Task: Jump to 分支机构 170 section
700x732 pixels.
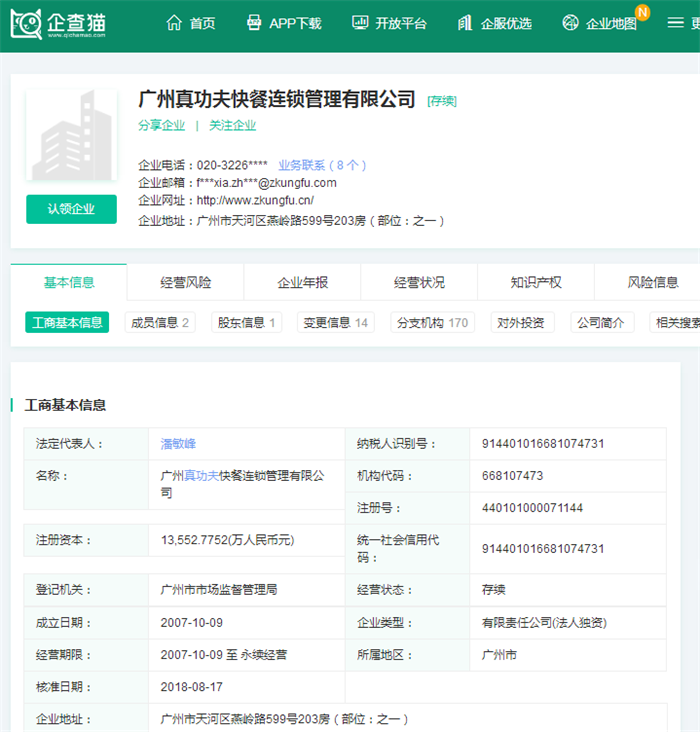Action: 432,323
